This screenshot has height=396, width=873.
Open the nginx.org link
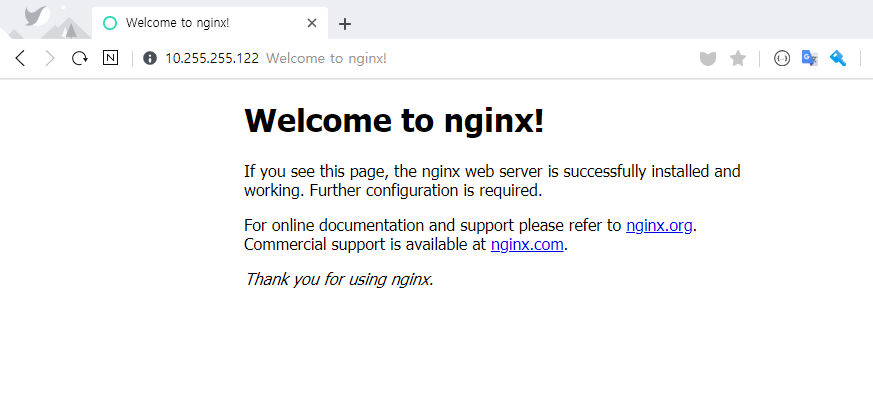[659, 226]
